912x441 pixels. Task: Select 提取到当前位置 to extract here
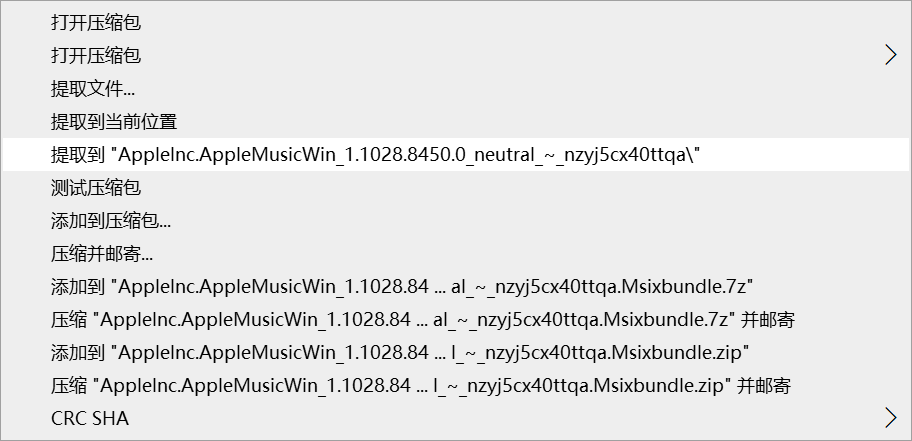click(x=456, y=122)
